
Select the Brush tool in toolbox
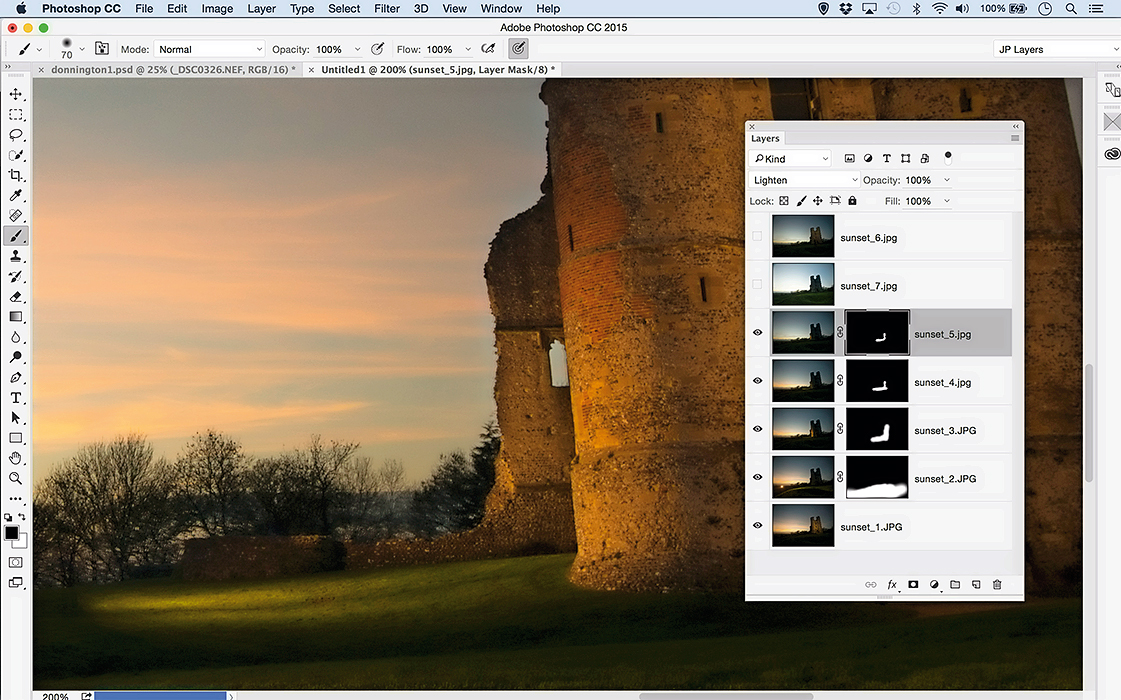16,235
